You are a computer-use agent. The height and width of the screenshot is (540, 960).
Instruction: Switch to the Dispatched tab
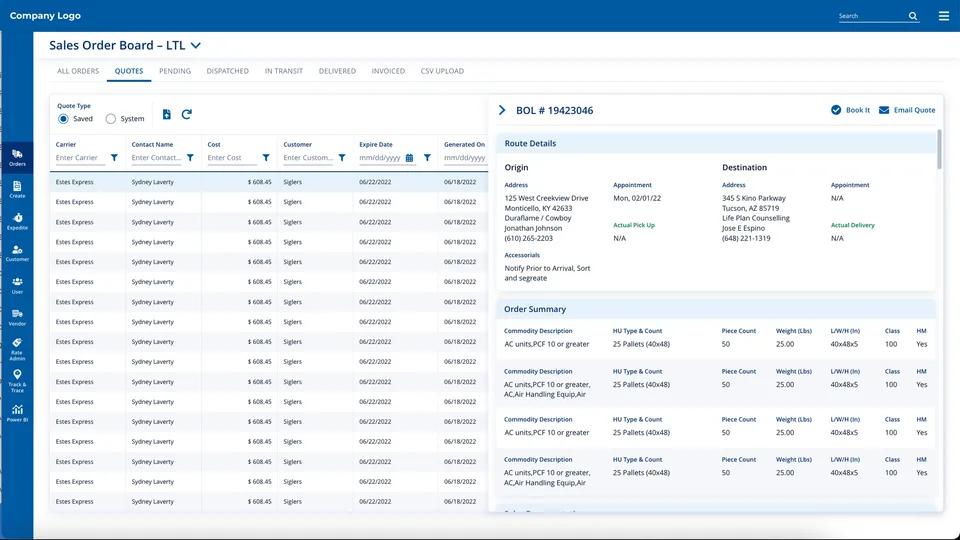(228, 71)
